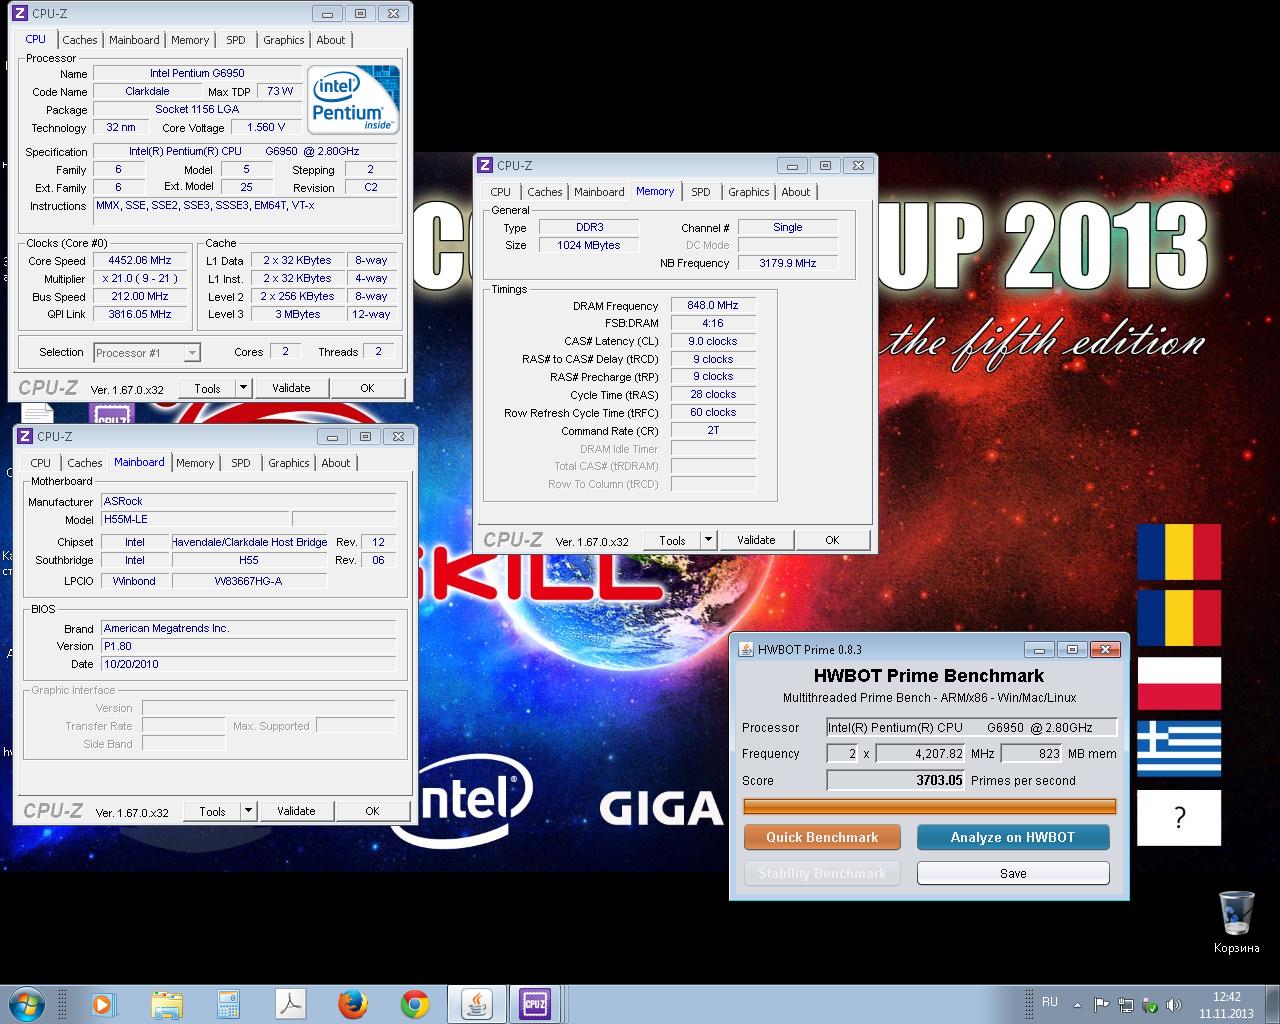
Task: Select the Bus Speed value 212.00 MHz
Action: (x=140, y=296)
